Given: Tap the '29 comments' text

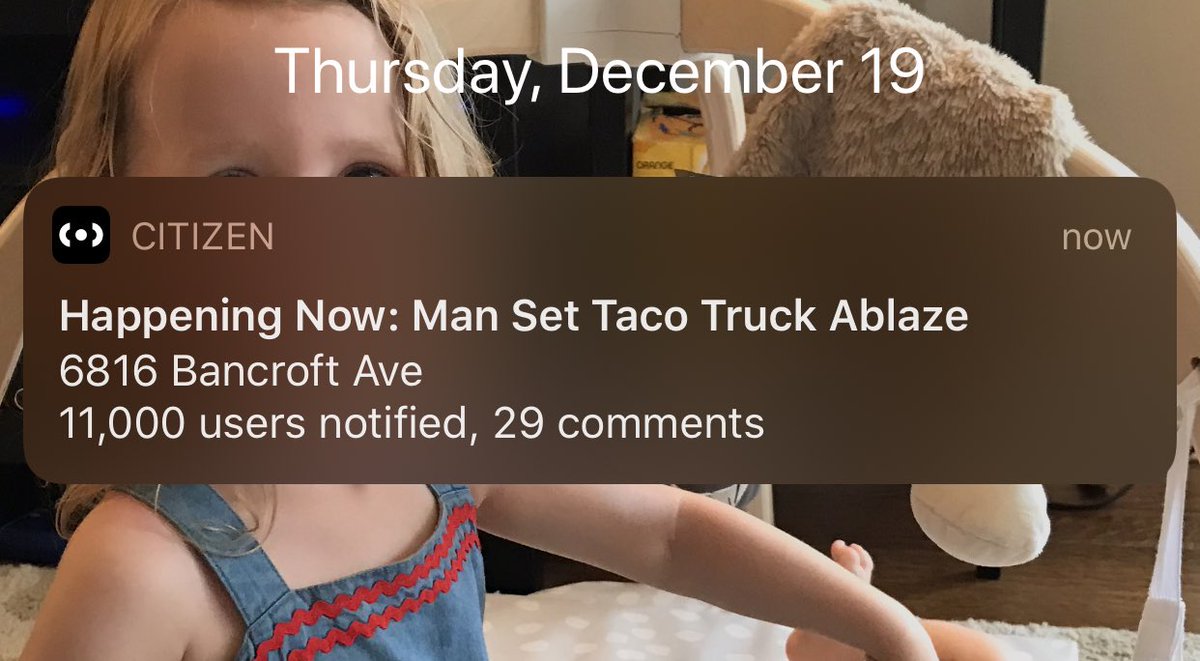Looking at the screenshot, I should pyautogui.click(x=629, y=424).
